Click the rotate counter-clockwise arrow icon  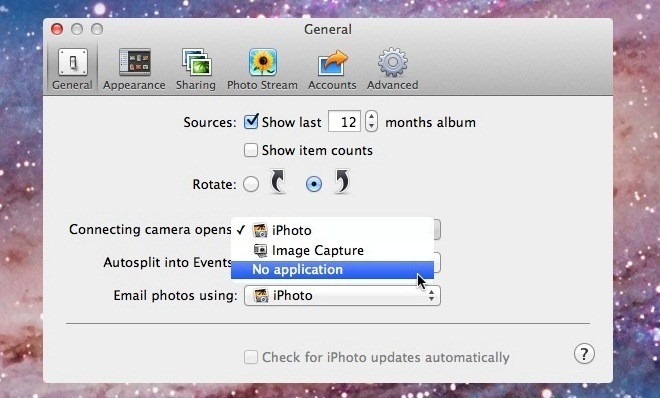pyautogui.click(x=277, y=182)
